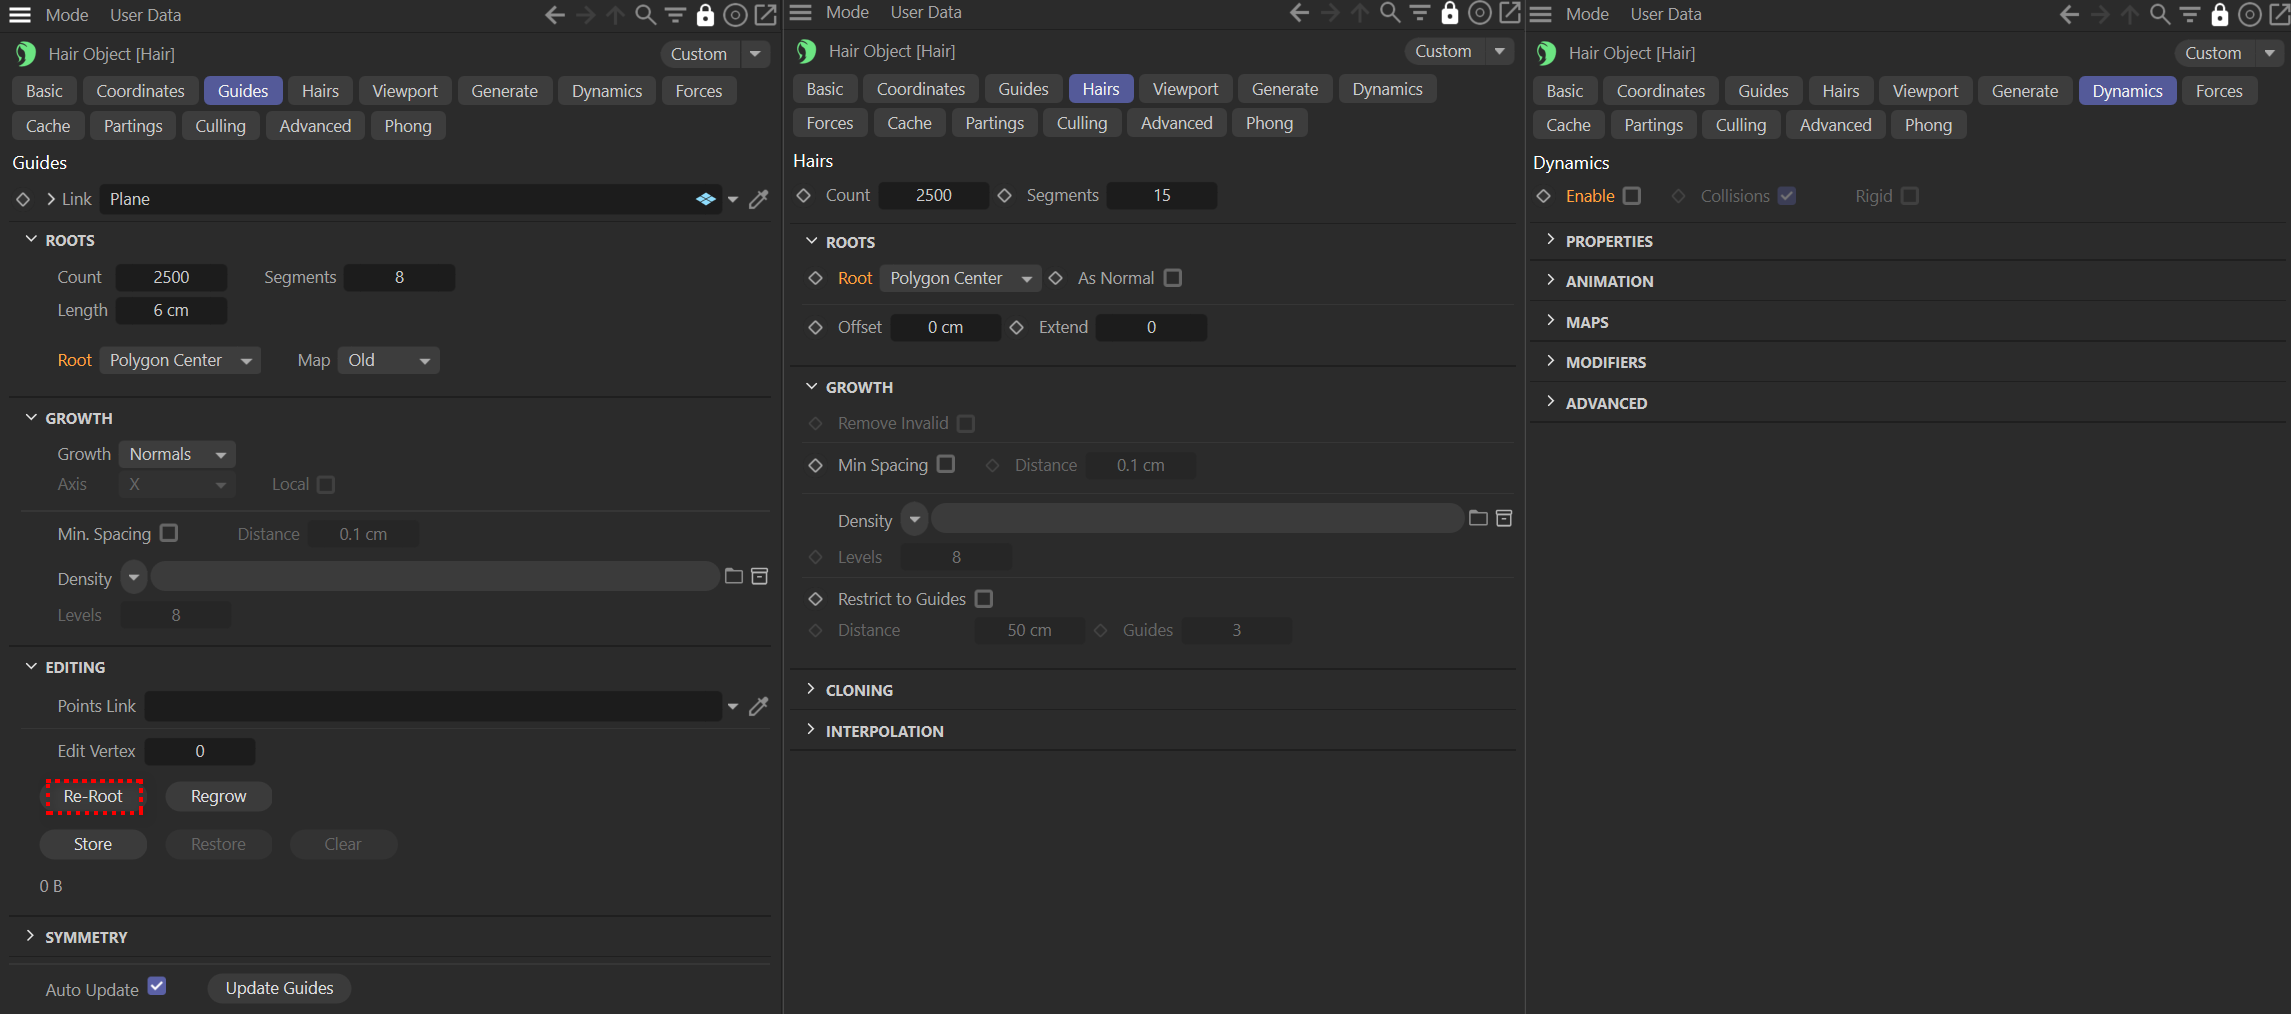Toggle Collisions checkbox in Dynamics panel
2291x1014 pixels.
coord(1787,195)
